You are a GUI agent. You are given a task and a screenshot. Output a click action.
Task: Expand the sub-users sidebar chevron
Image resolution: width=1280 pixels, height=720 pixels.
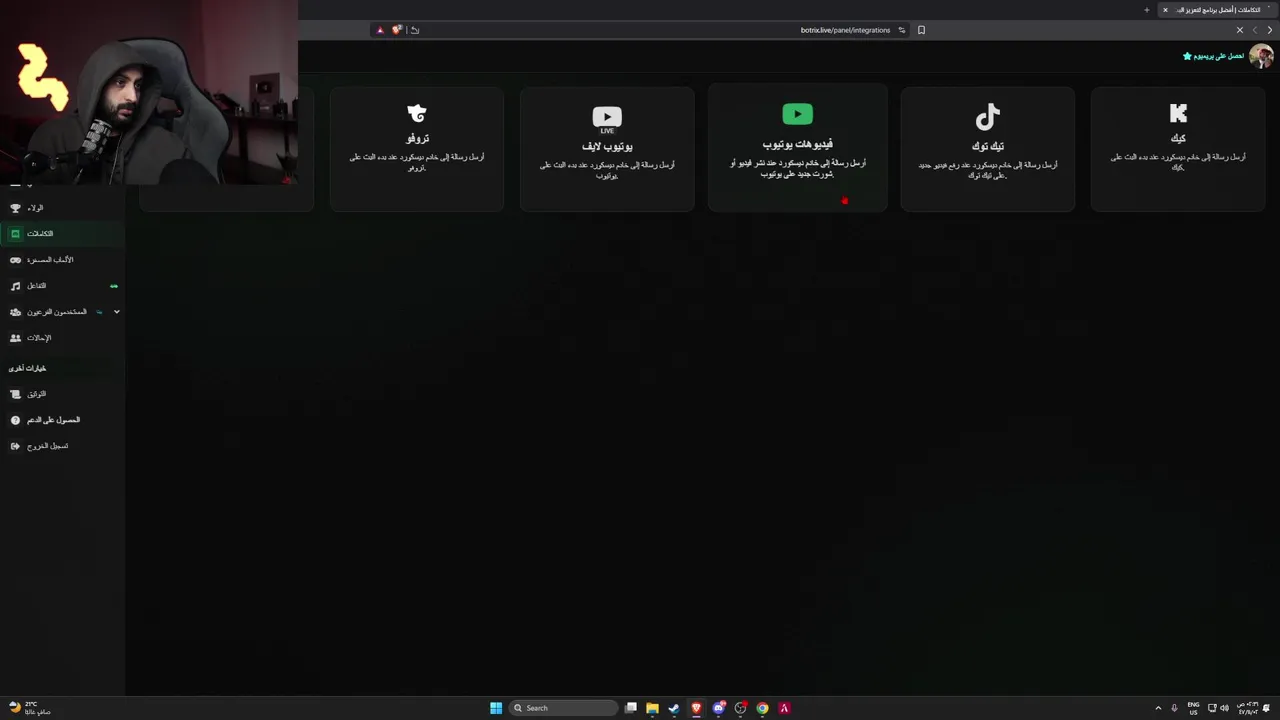pos(116,312)
